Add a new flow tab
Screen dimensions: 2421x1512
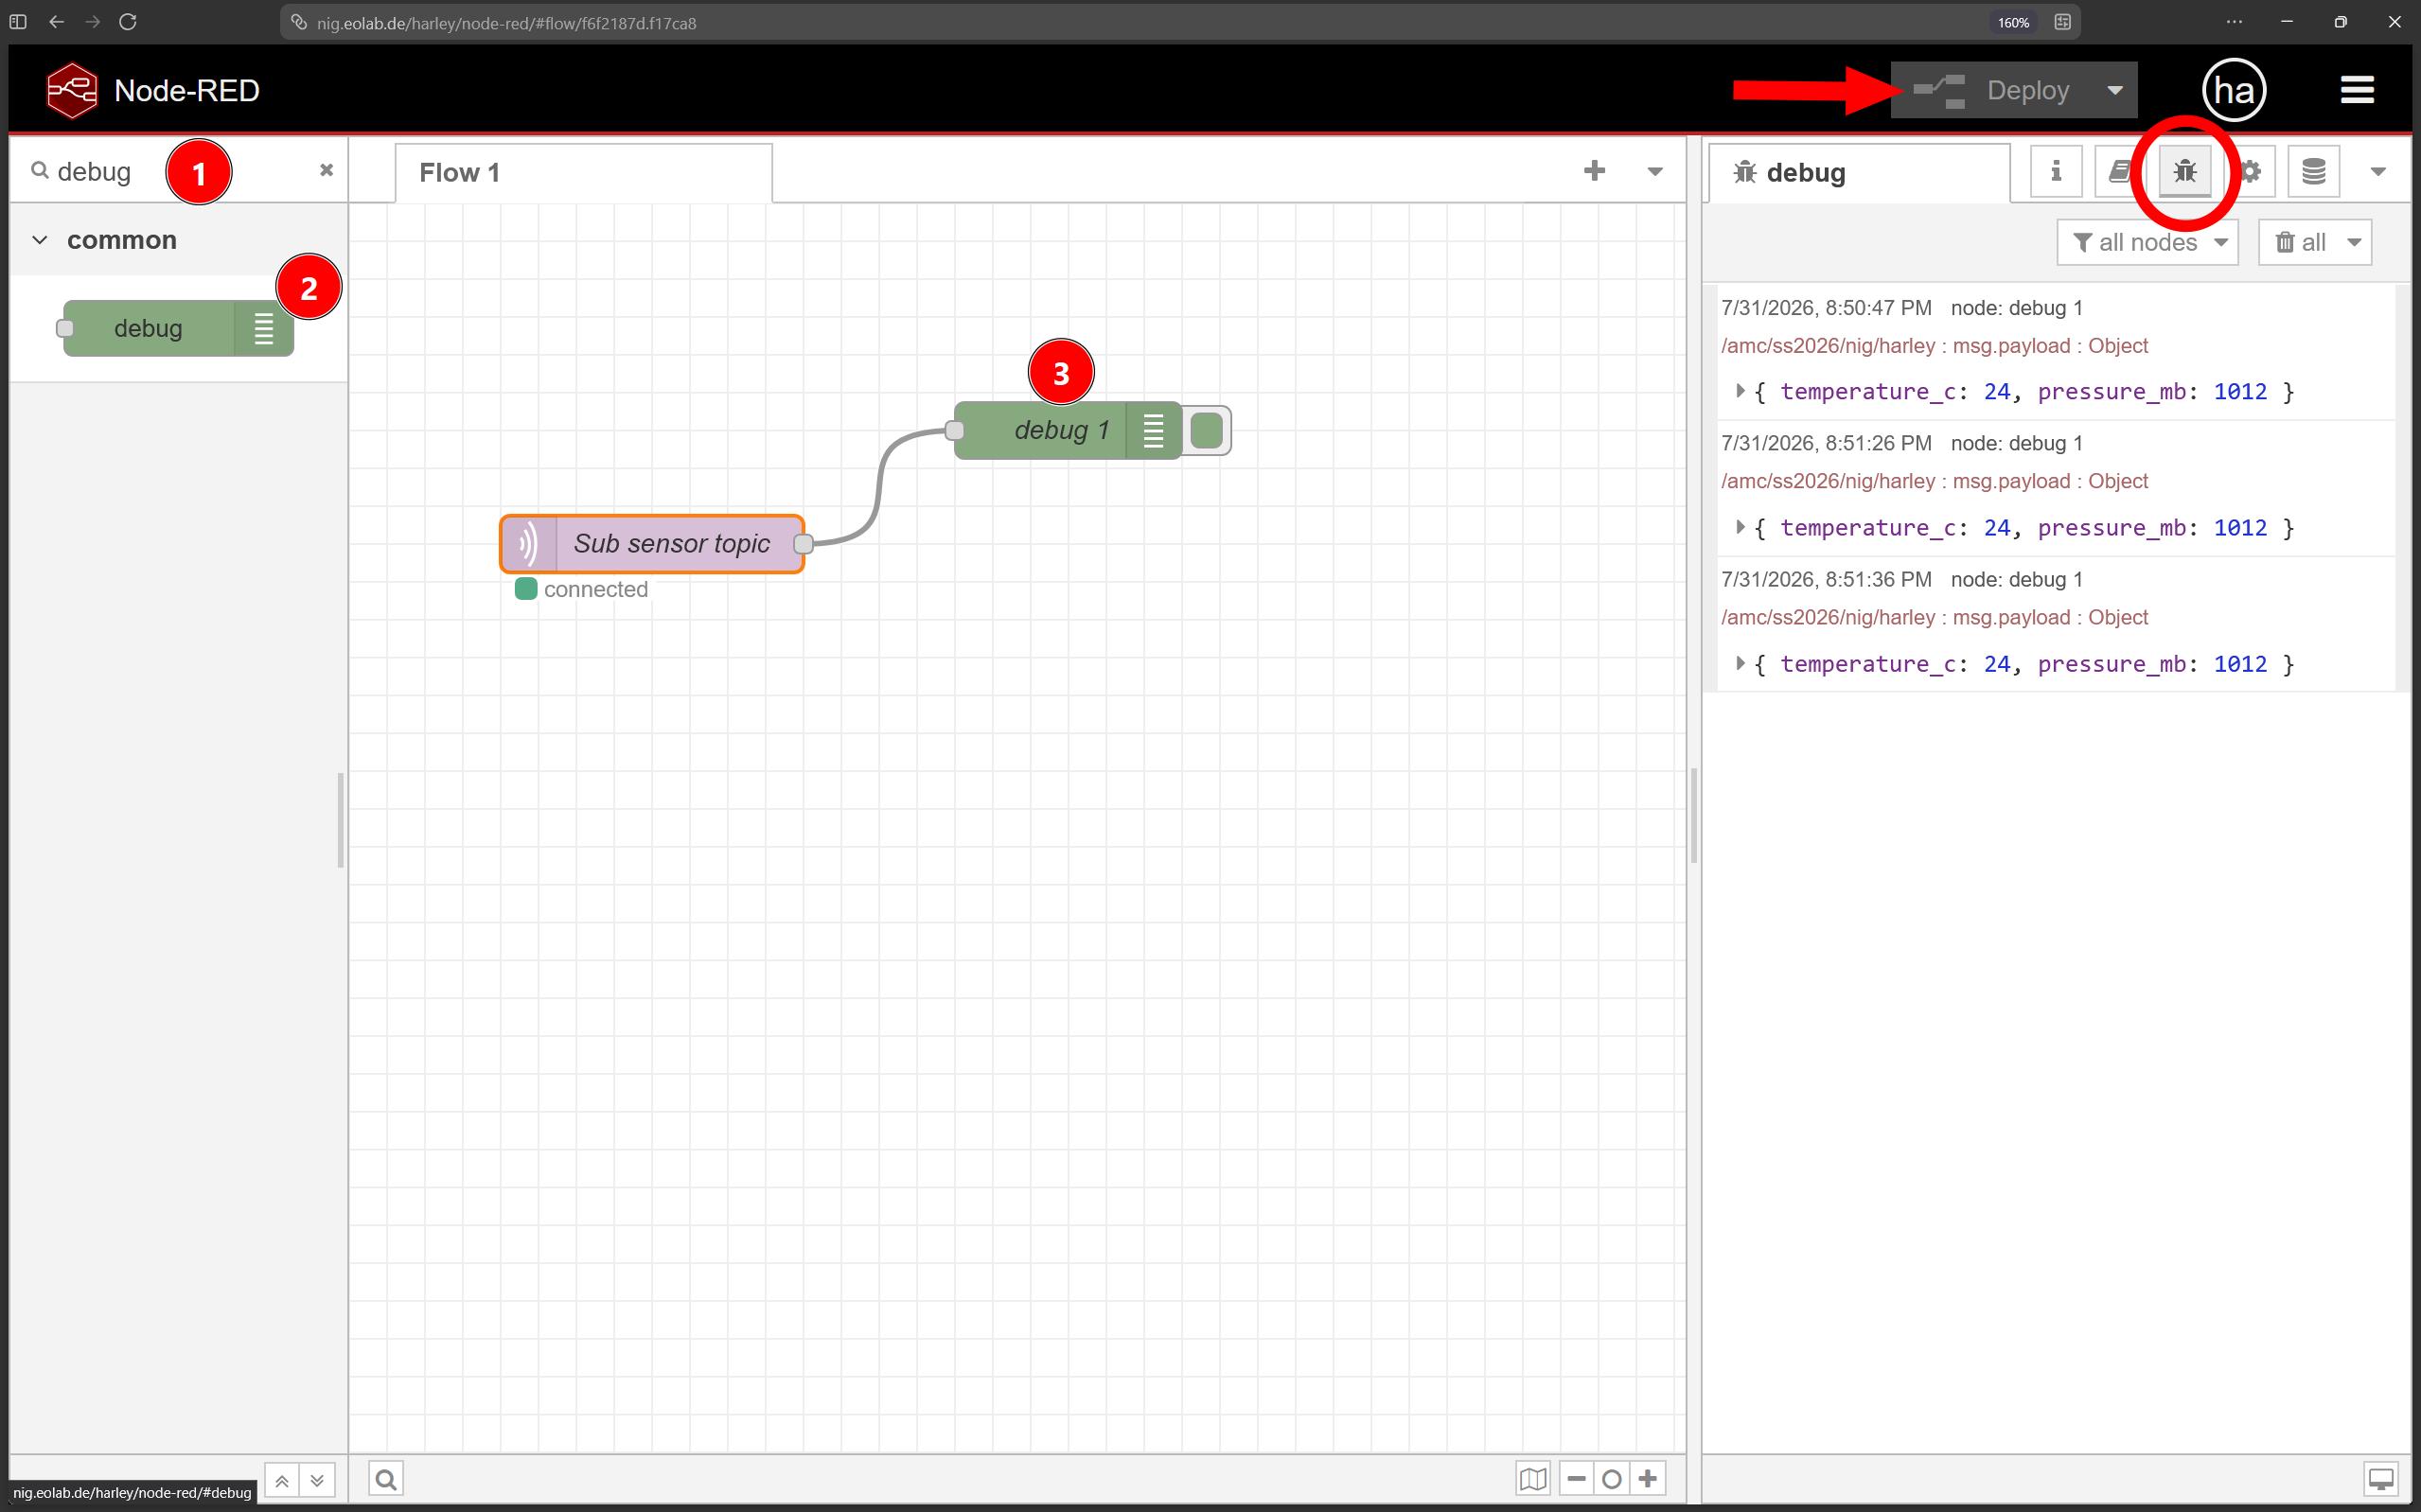coord(1595,171)
